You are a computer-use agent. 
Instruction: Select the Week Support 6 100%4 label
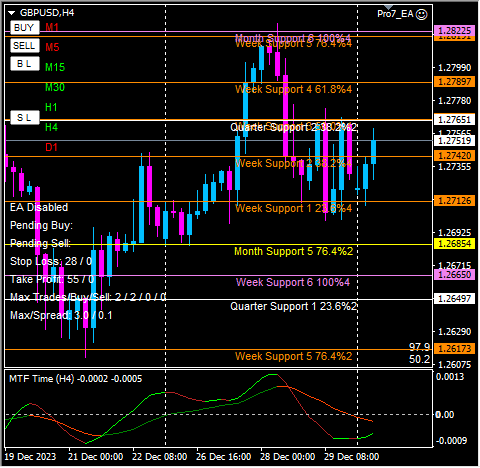[x=293, y=282]
